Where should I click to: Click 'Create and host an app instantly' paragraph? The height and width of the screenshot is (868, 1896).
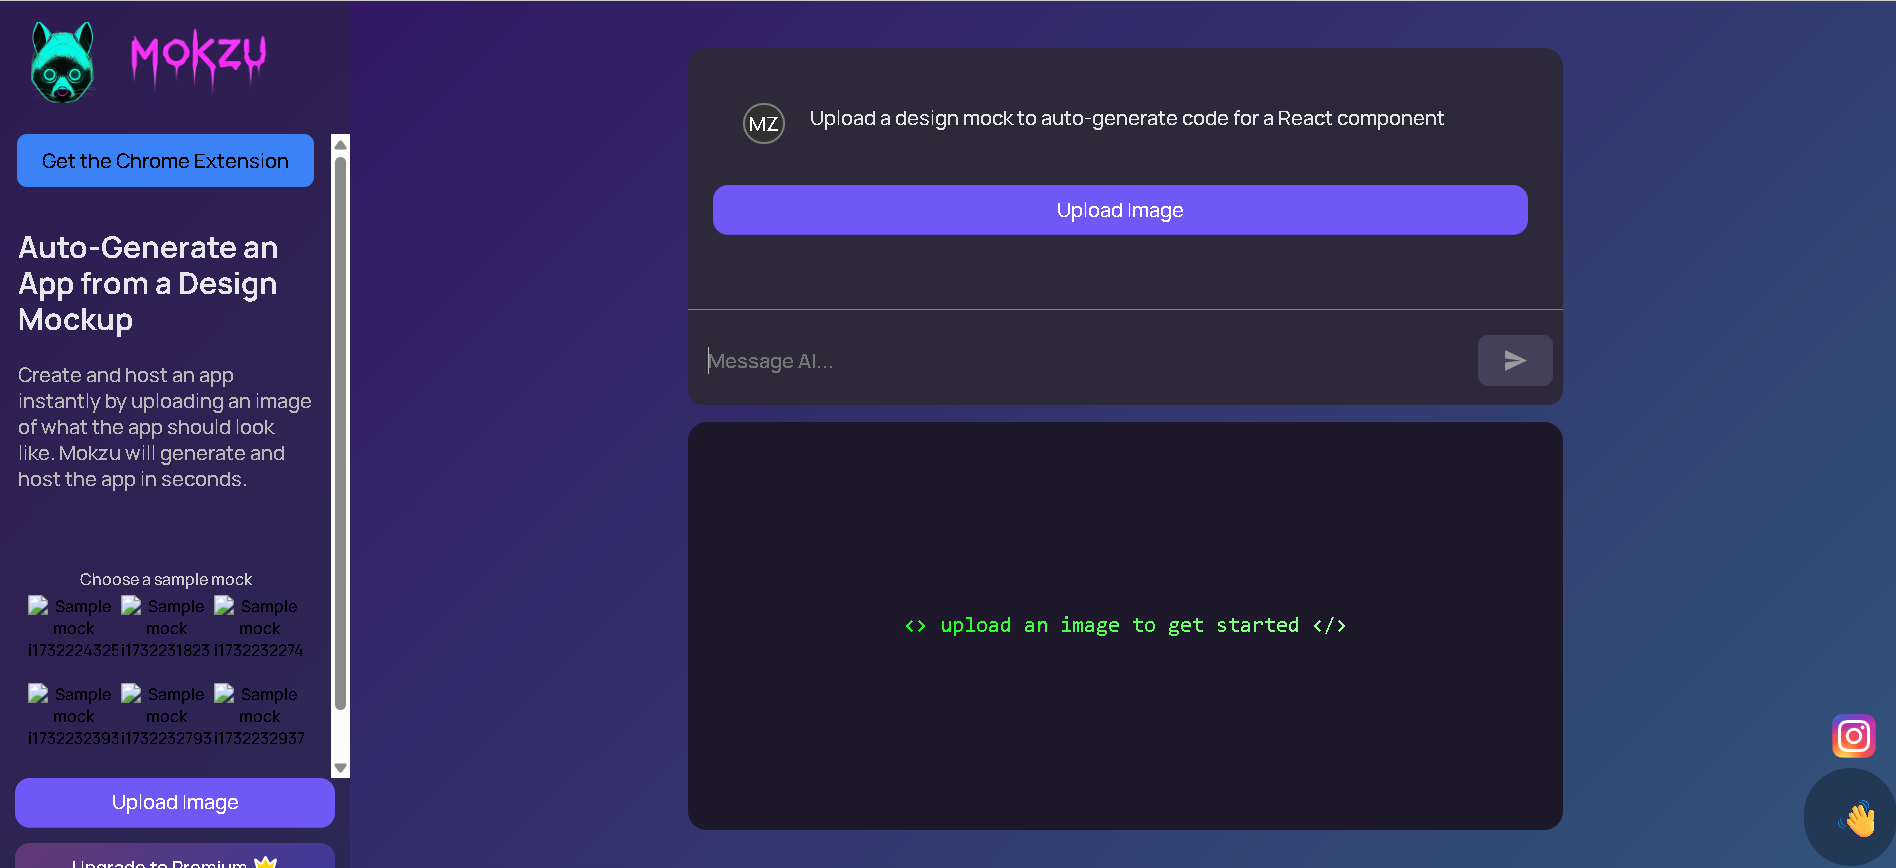click(165, 427)
